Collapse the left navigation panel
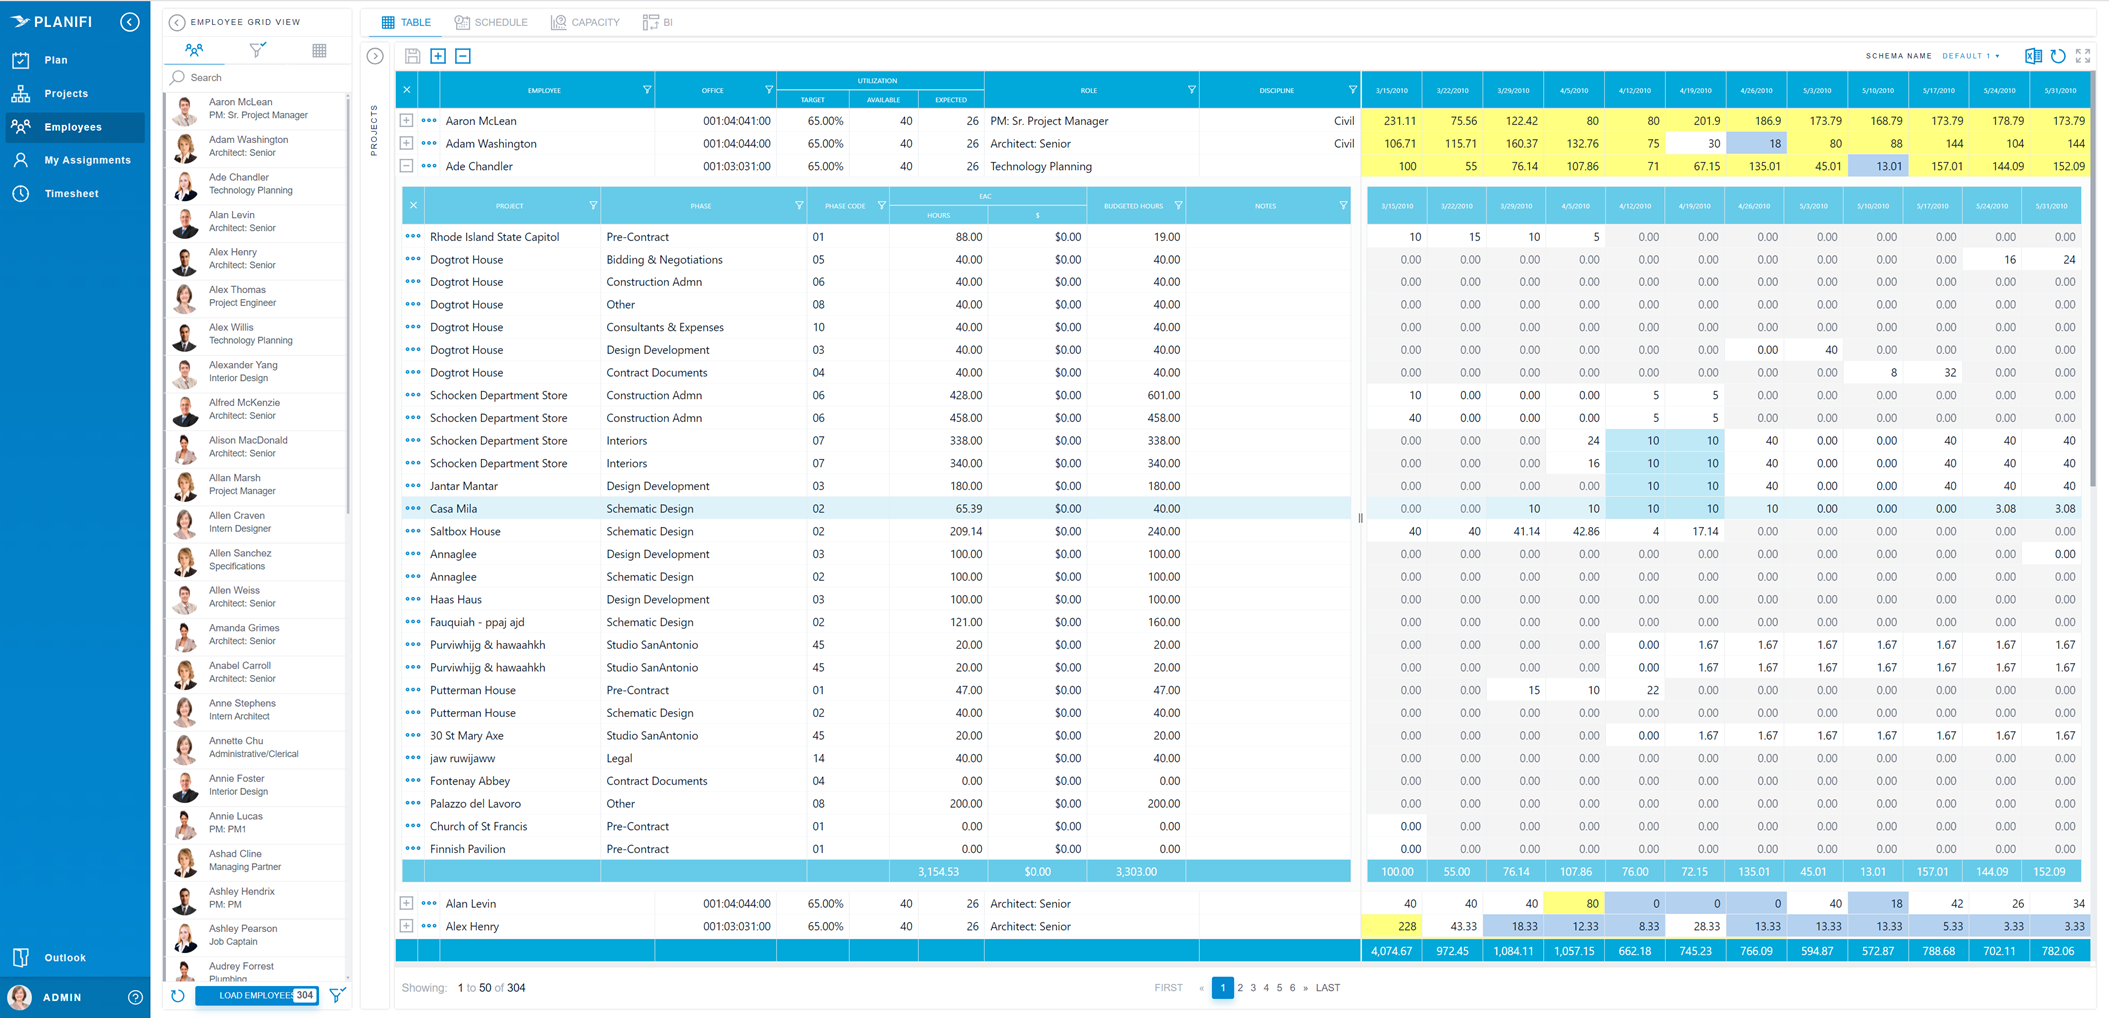Screen dimensions: 2109x1018 129,21
